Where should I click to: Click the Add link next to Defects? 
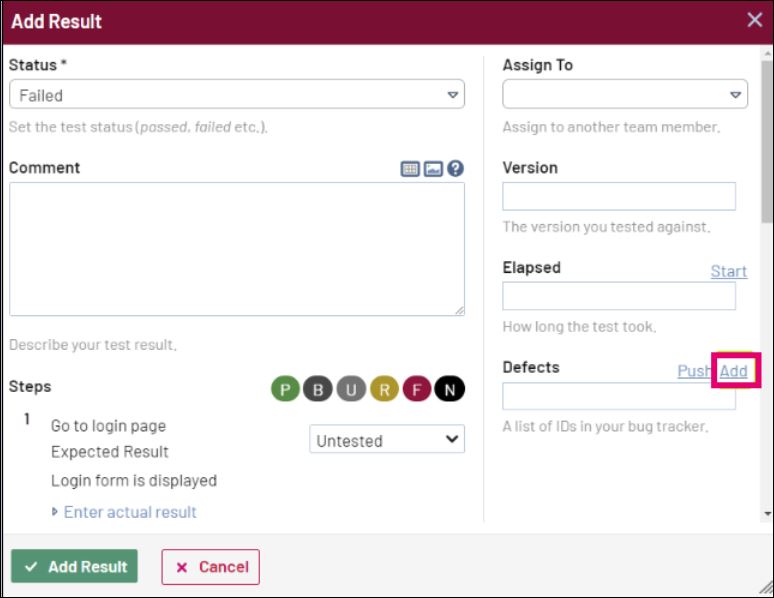pos(734,371)
